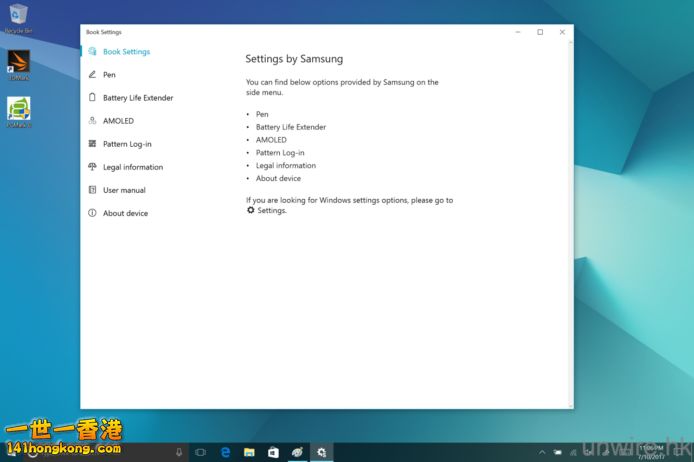Click 'Legal information' in the bulleted list
694x462 pixels.
point(286,166)
